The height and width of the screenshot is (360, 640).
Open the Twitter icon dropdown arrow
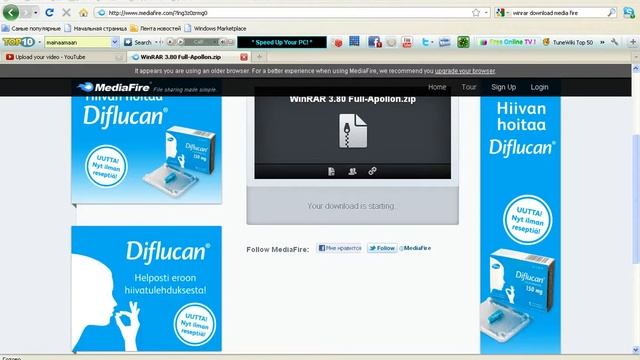(x=432, y=42)
